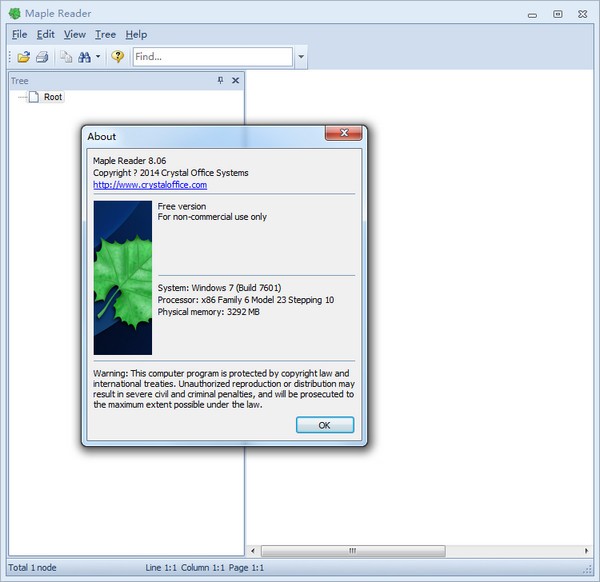Click 'Line 1:1' in status bar
Screen dimensions: 600x582
pyautogui.click(x=161, y=568)
